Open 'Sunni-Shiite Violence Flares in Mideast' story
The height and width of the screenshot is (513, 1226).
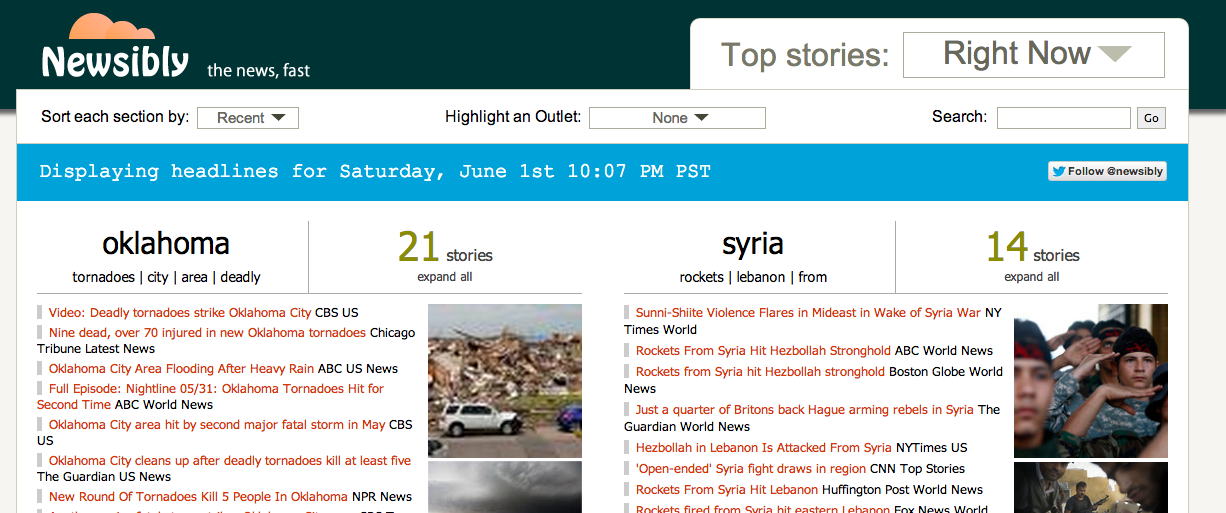(808, 313)
